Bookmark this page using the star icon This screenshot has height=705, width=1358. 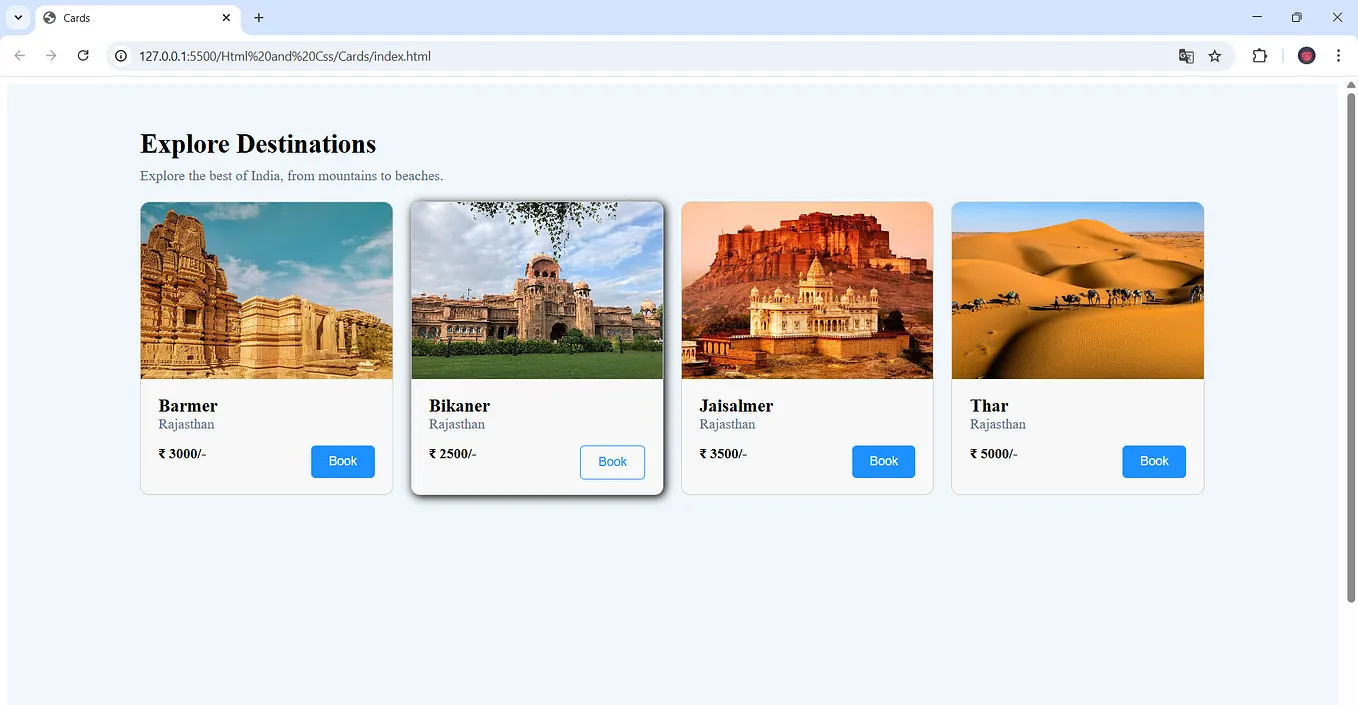click(1215, 56)
